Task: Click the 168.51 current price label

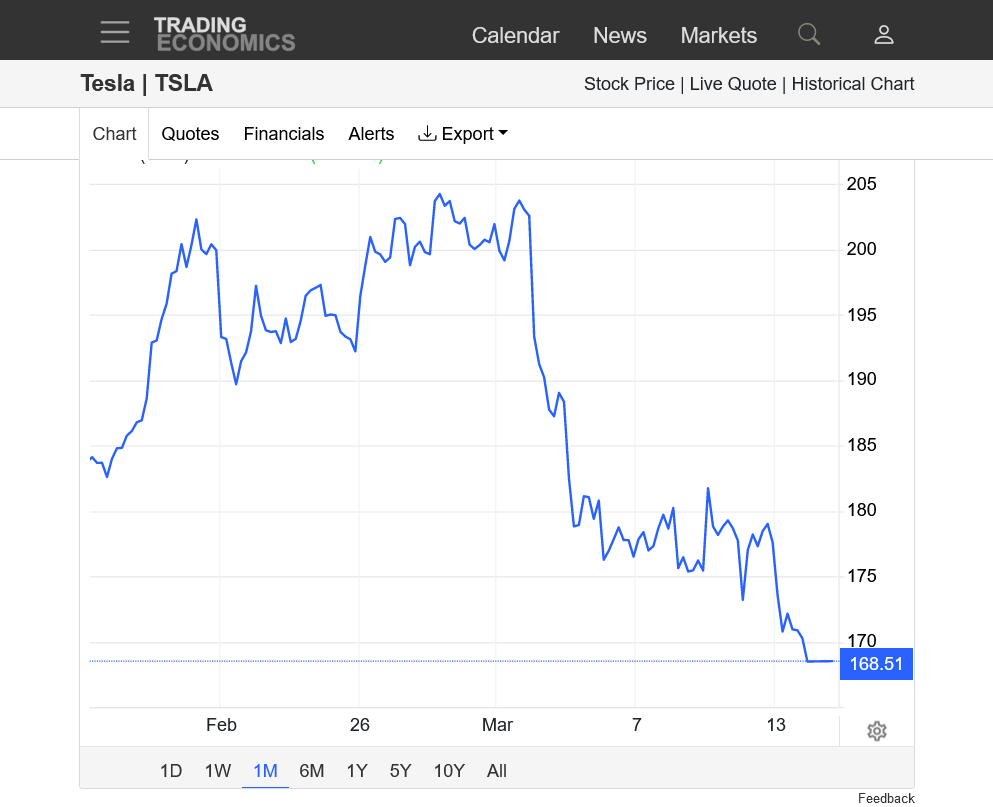Action: coord(876,664)
